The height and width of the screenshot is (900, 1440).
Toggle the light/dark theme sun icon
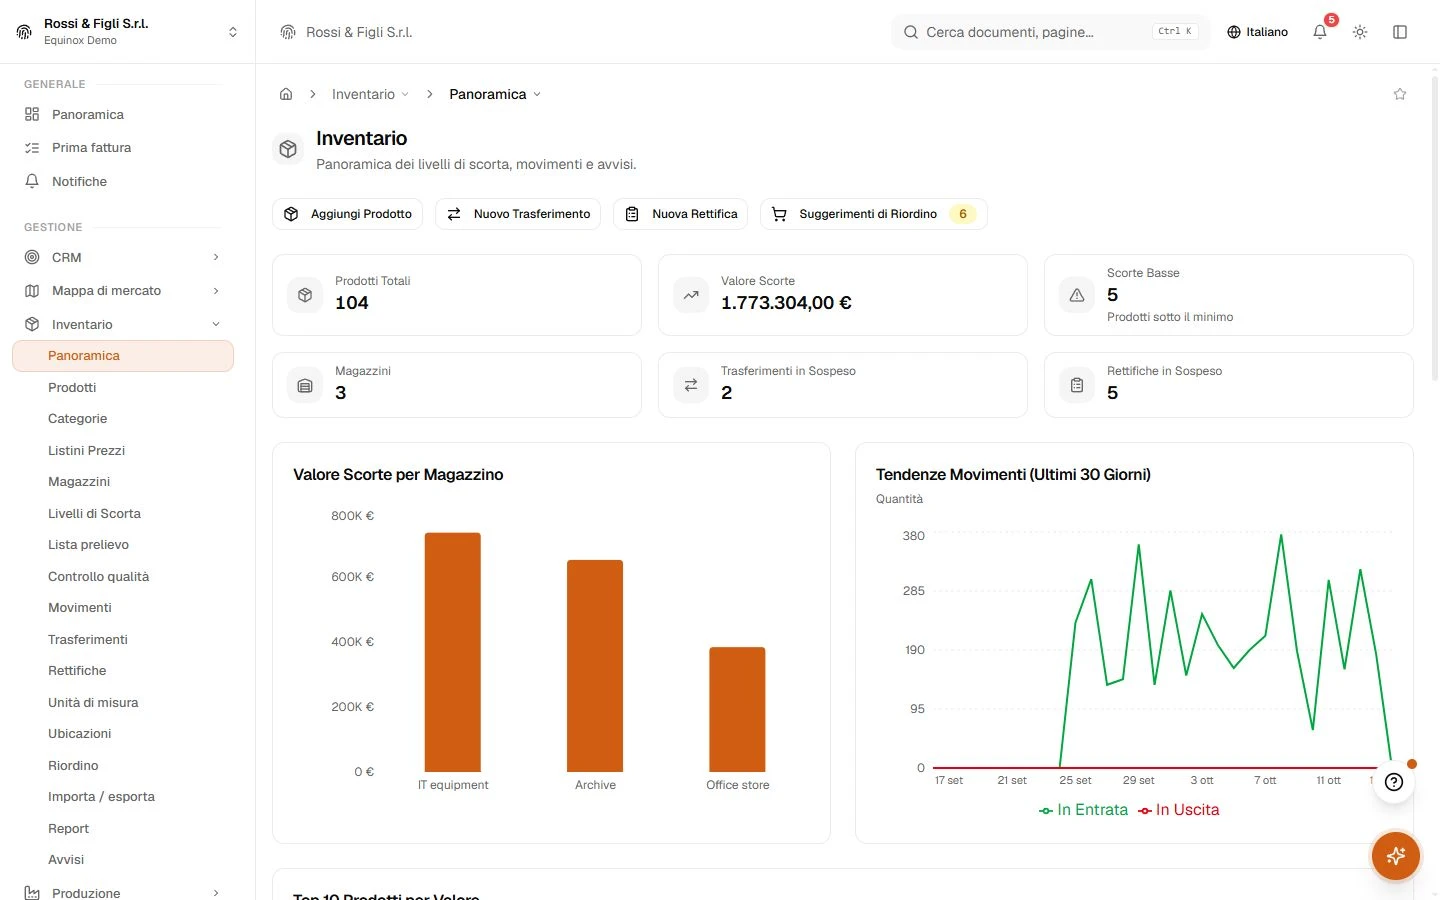click(1360, 32)
